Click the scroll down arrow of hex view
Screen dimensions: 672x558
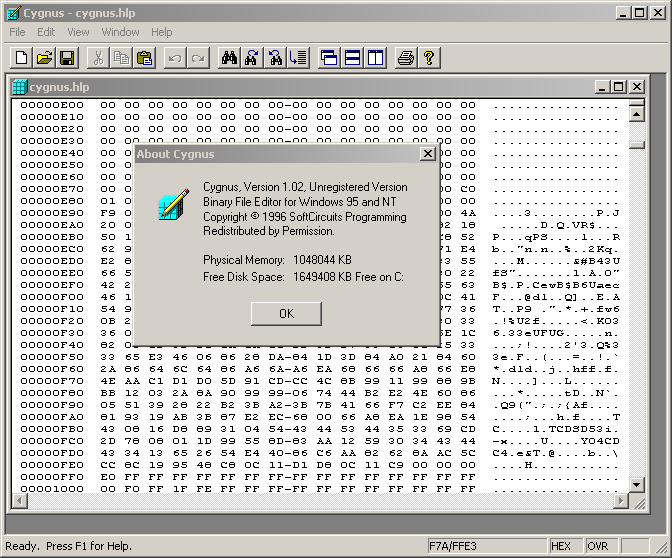coord(636,485)
